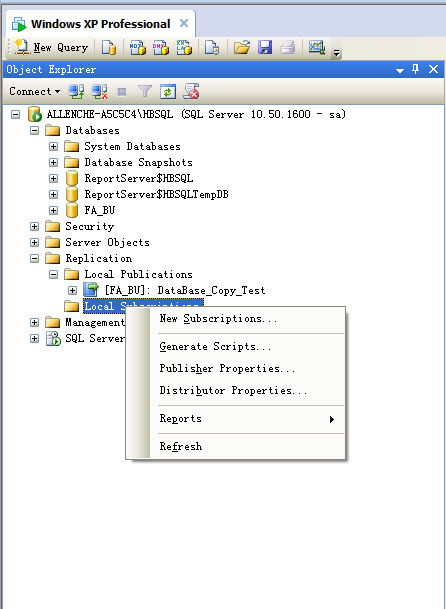Close the Object Explorer panel
Screen dimensions: 446x609
click(x=433, y=70)
